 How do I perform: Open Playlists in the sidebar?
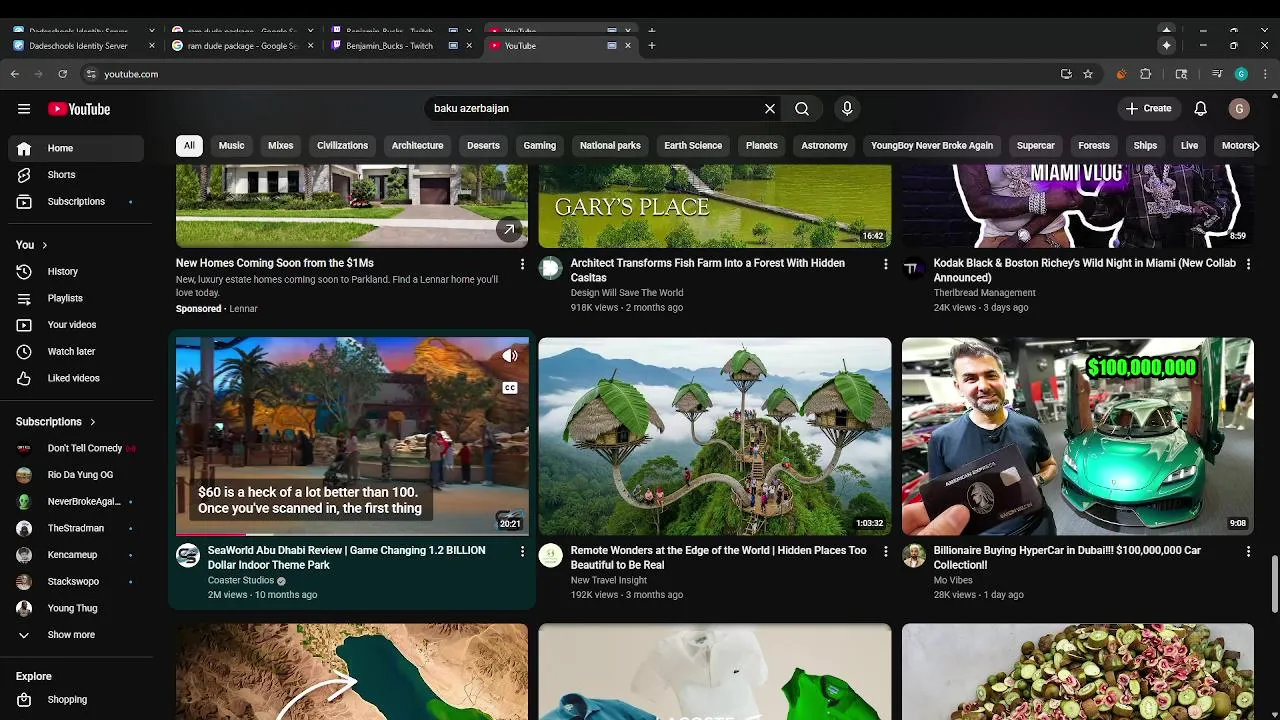click(x=76, y=298)
